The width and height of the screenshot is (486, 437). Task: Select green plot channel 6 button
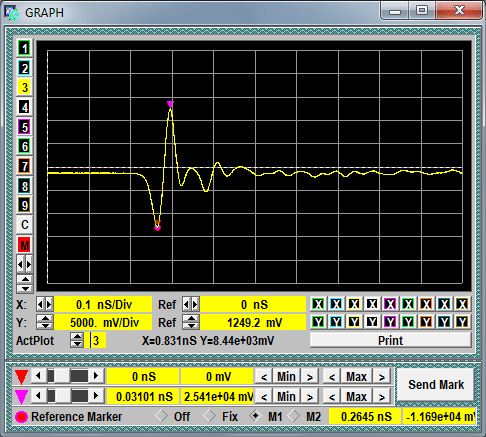coord(24,146)
